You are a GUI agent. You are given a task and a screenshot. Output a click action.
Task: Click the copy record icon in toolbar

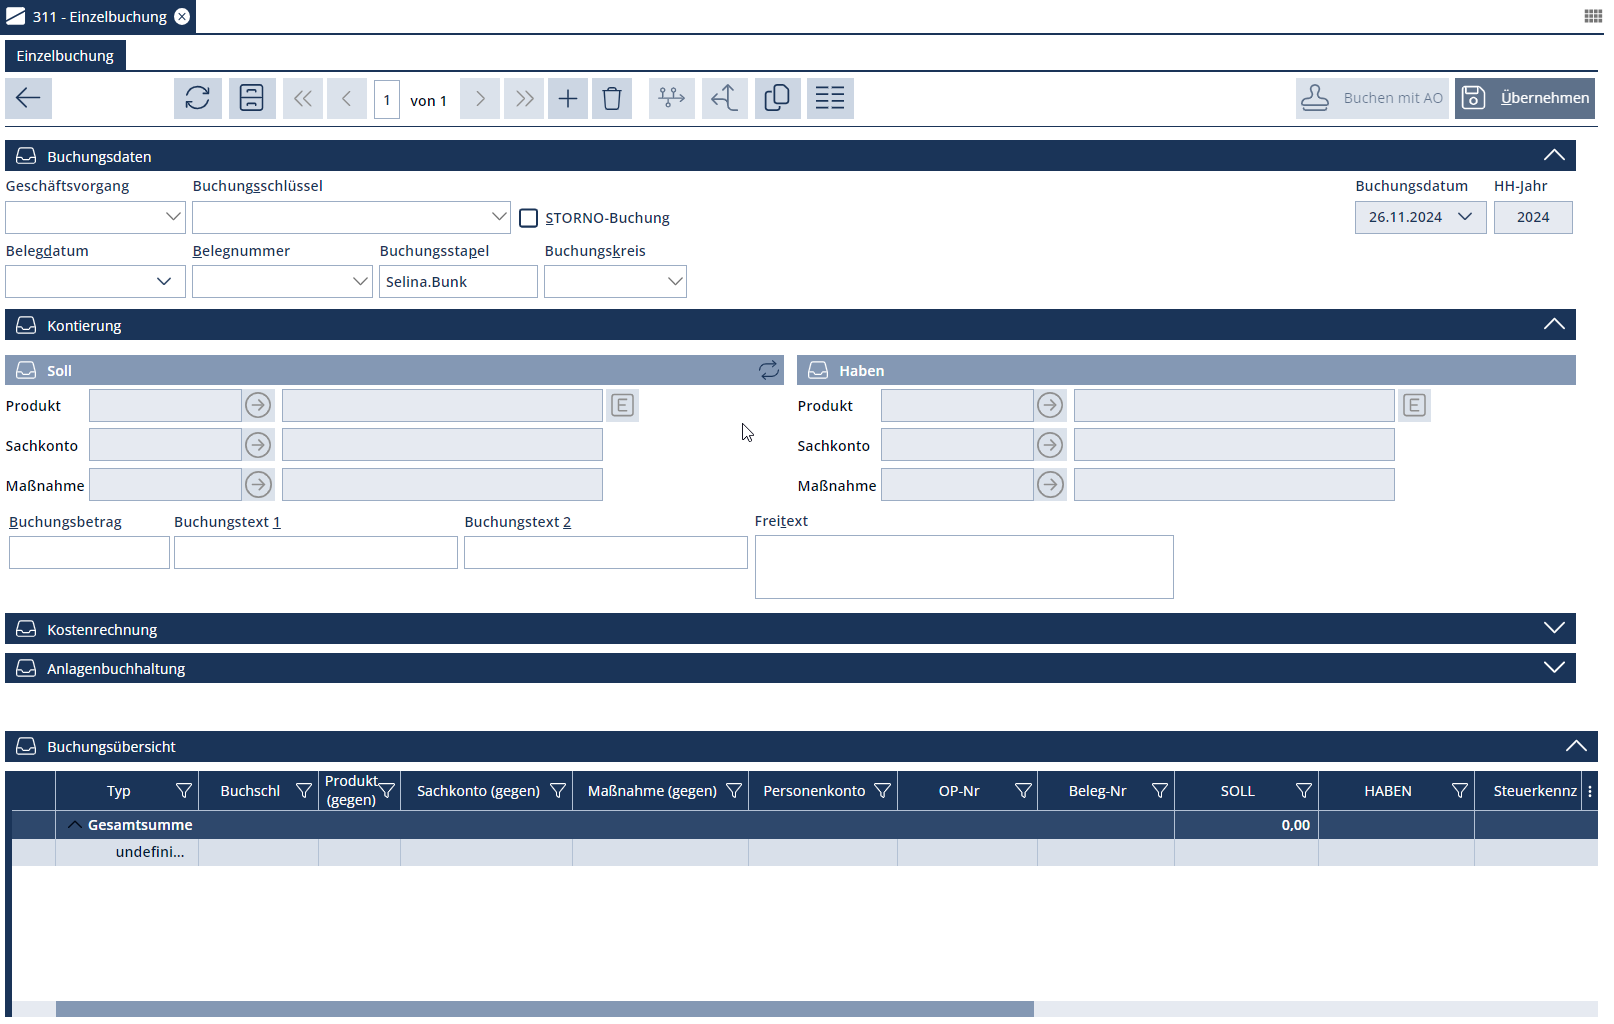tap(777, 98)
